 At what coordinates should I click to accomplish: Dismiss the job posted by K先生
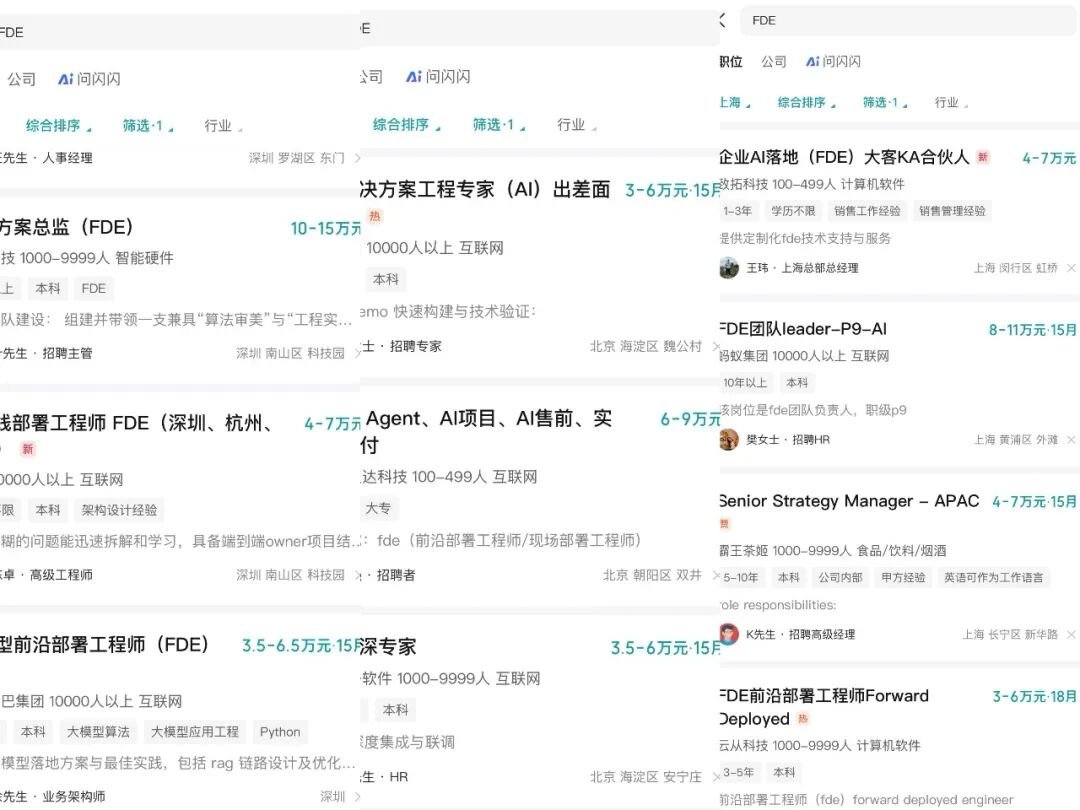click(x=1071, y=634)
